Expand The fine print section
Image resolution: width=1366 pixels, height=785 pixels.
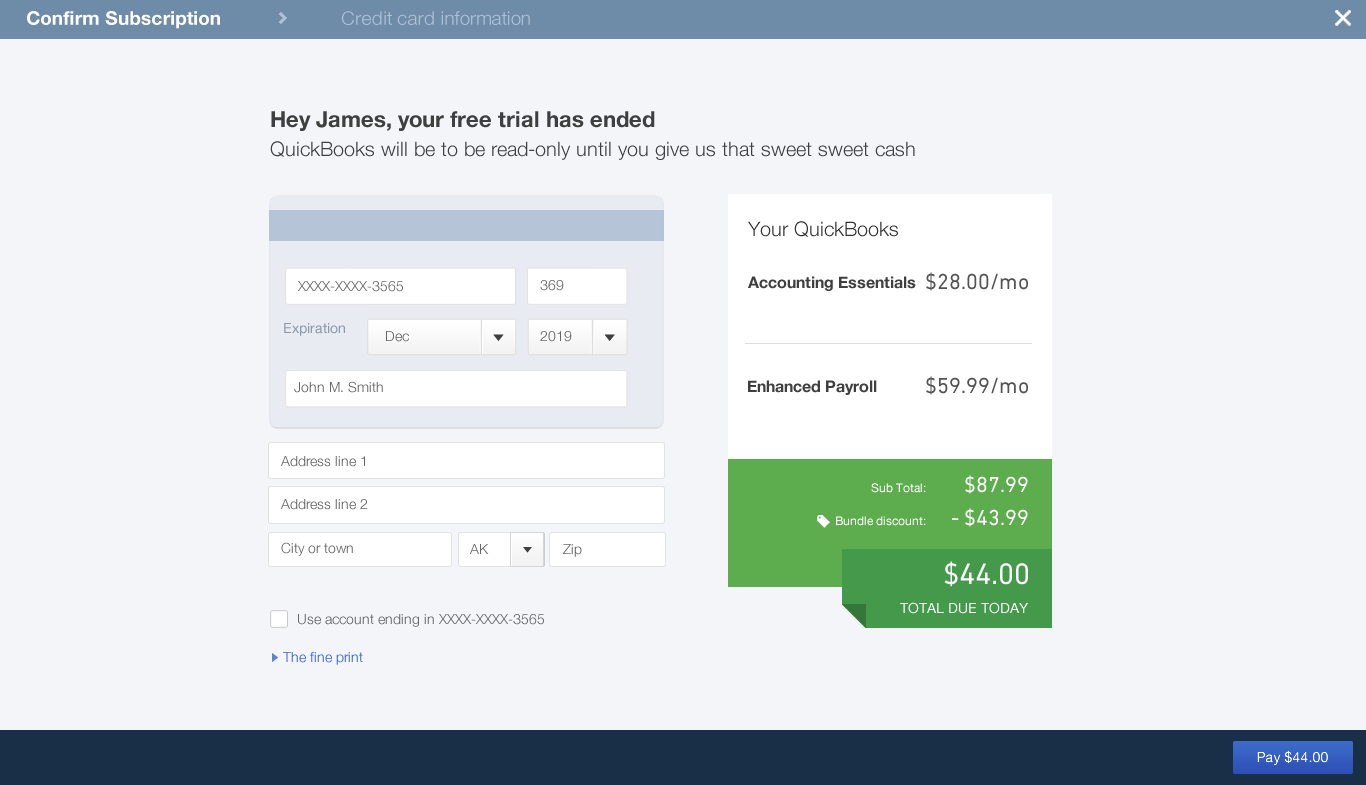(317, 657)
